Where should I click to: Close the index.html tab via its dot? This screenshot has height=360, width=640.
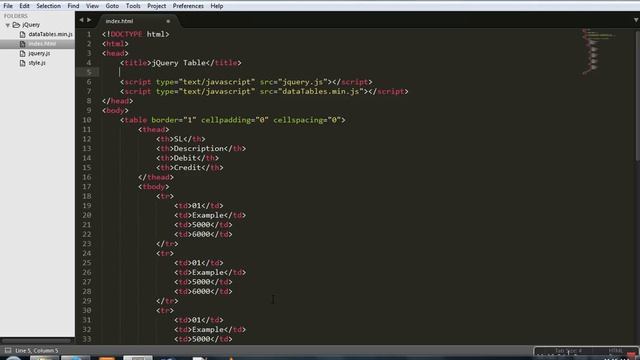click(168, 21)
